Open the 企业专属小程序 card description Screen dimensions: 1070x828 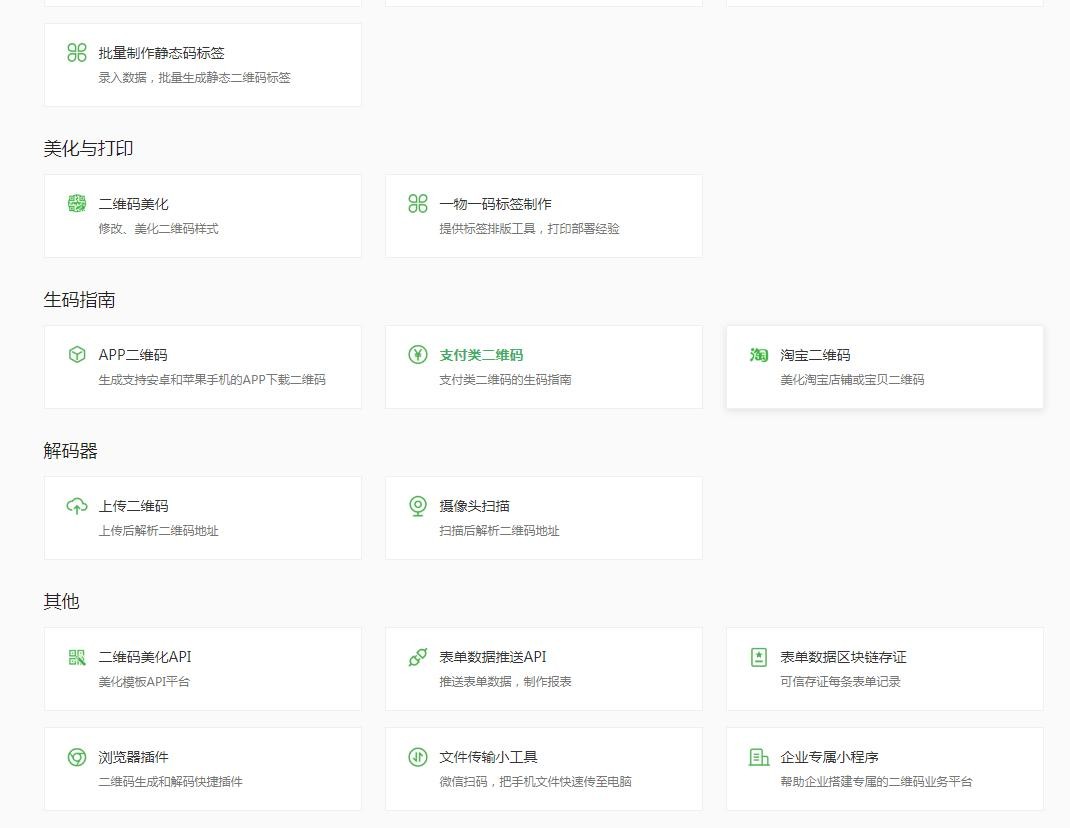(876, 782)
